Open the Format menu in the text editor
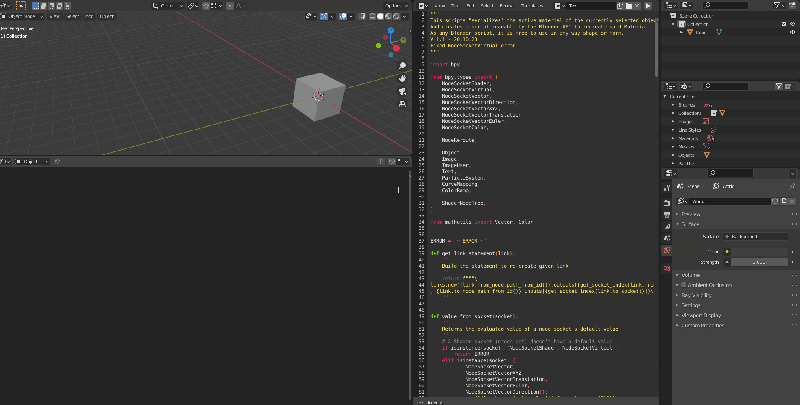 [506, 6]
